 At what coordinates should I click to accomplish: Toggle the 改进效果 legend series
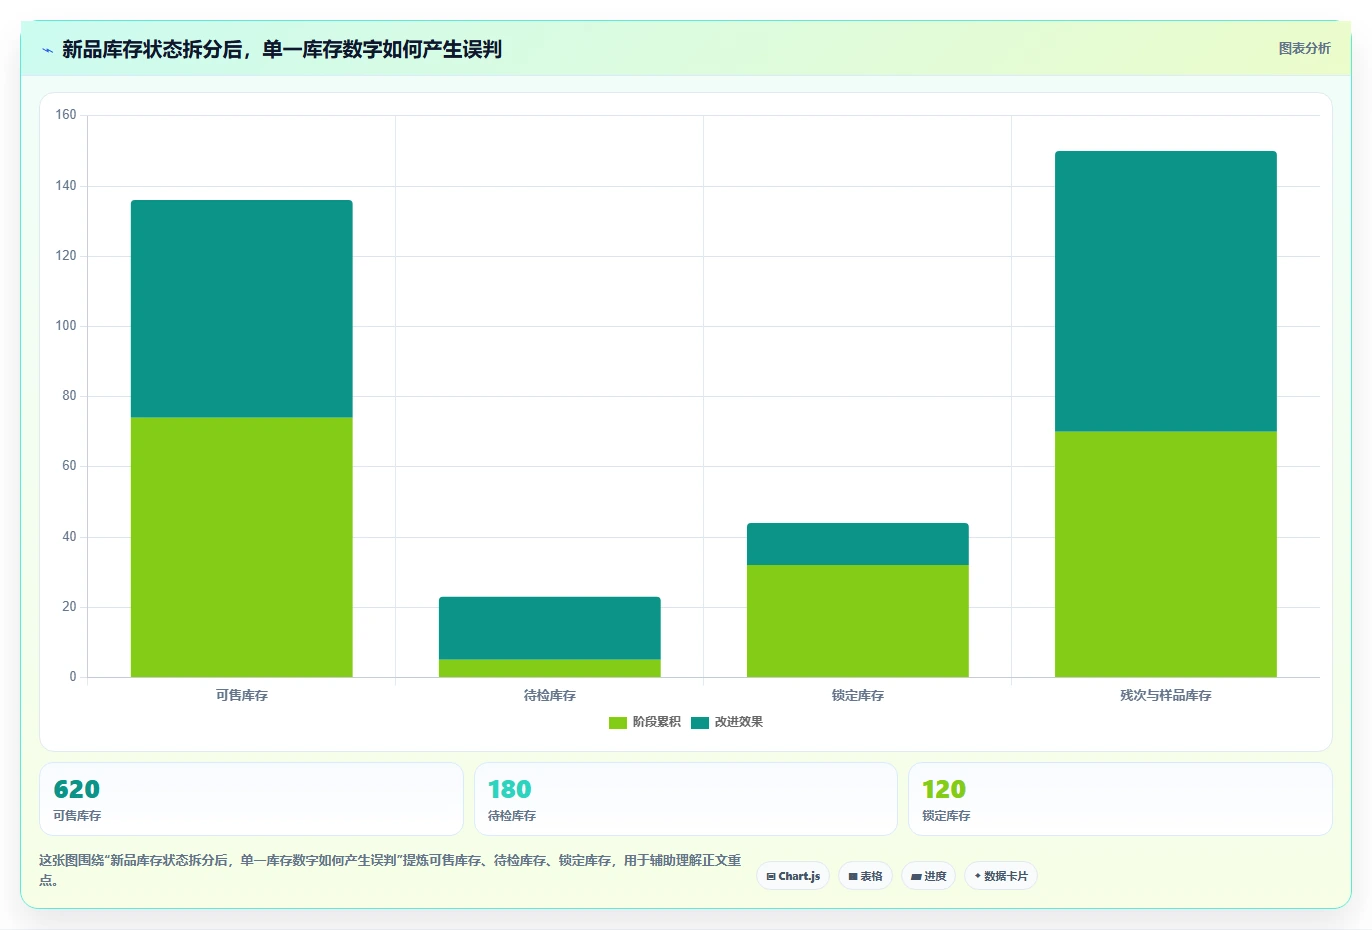point(727,722)
